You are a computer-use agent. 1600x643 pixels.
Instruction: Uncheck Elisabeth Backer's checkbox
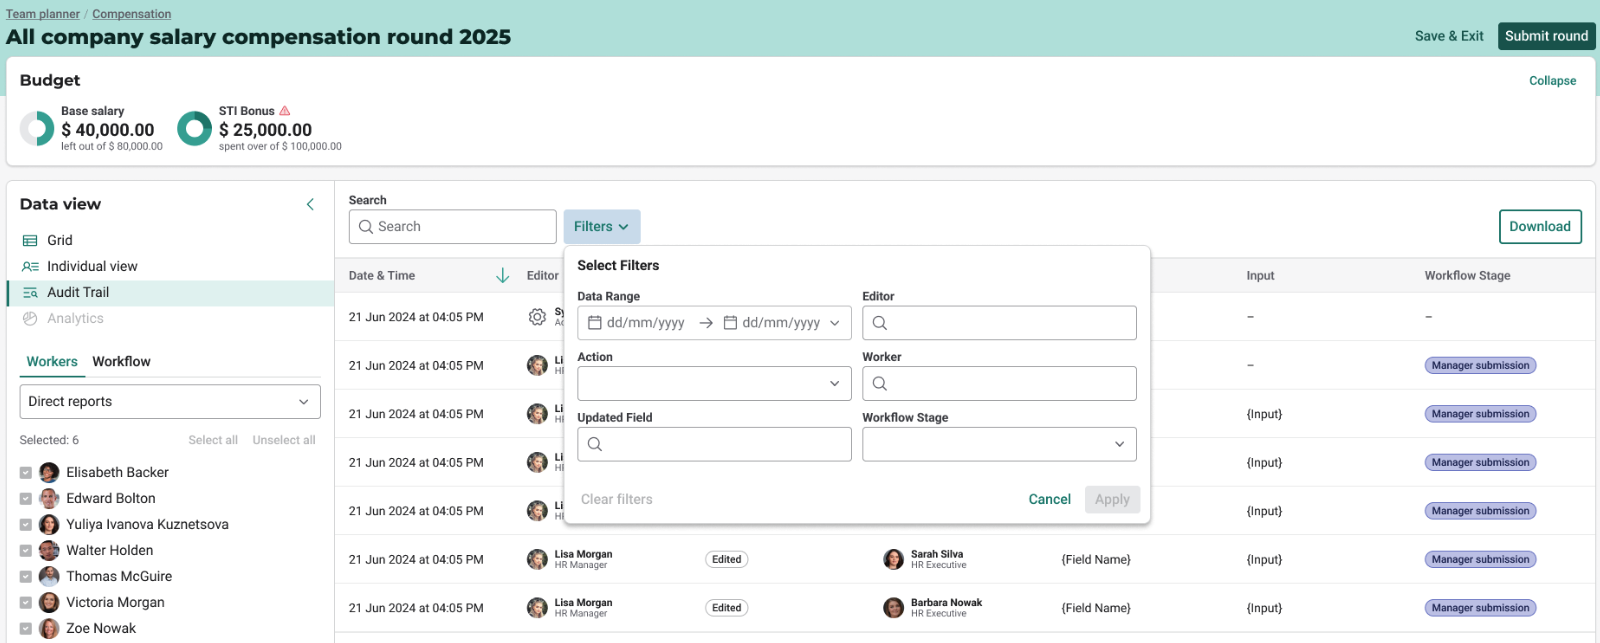click(x=26, y=473)
